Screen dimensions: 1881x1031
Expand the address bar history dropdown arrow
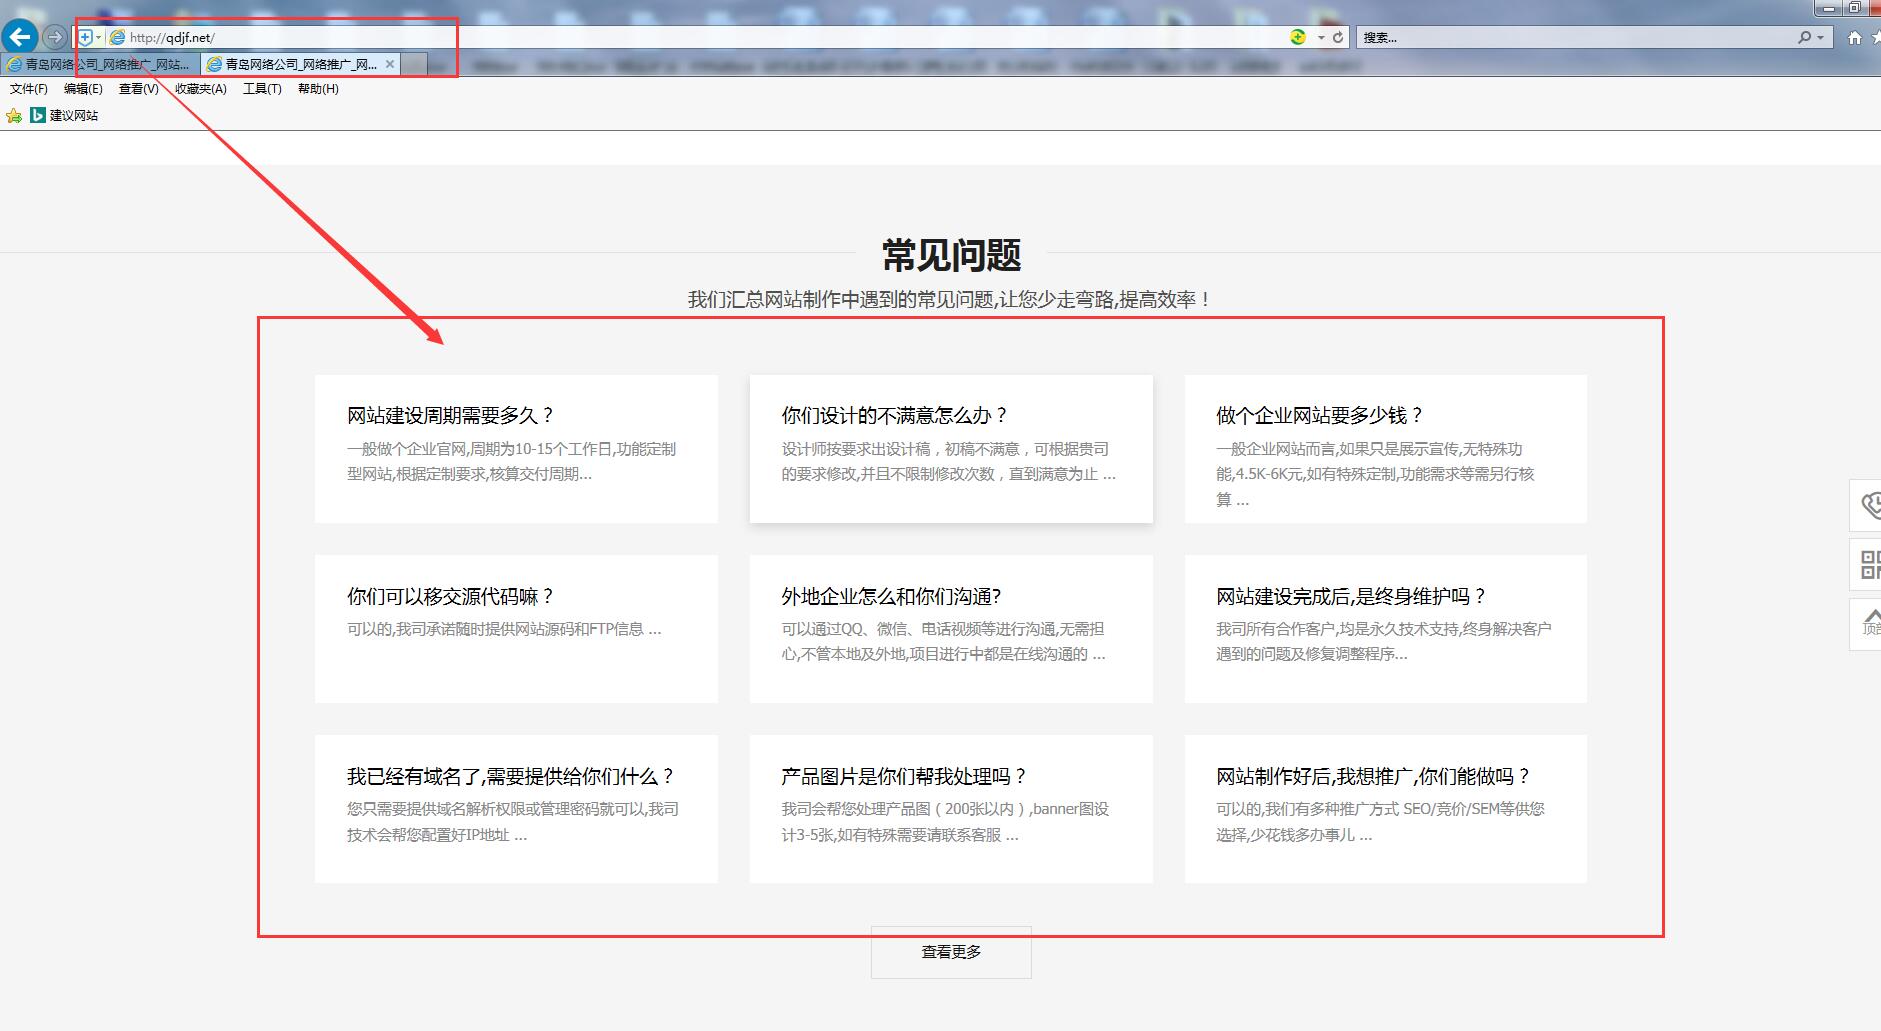point(1321,37)
